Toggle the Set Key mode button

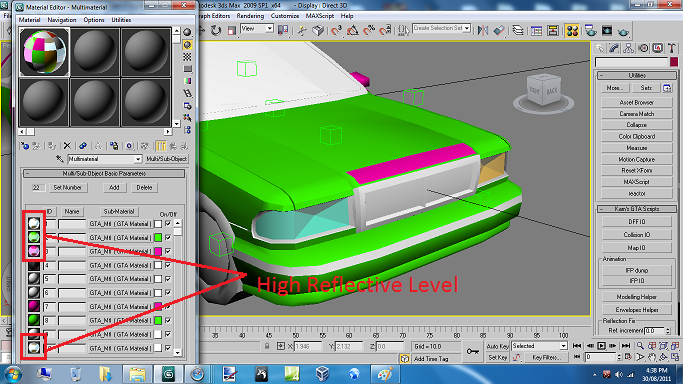(x=497, y=357)
